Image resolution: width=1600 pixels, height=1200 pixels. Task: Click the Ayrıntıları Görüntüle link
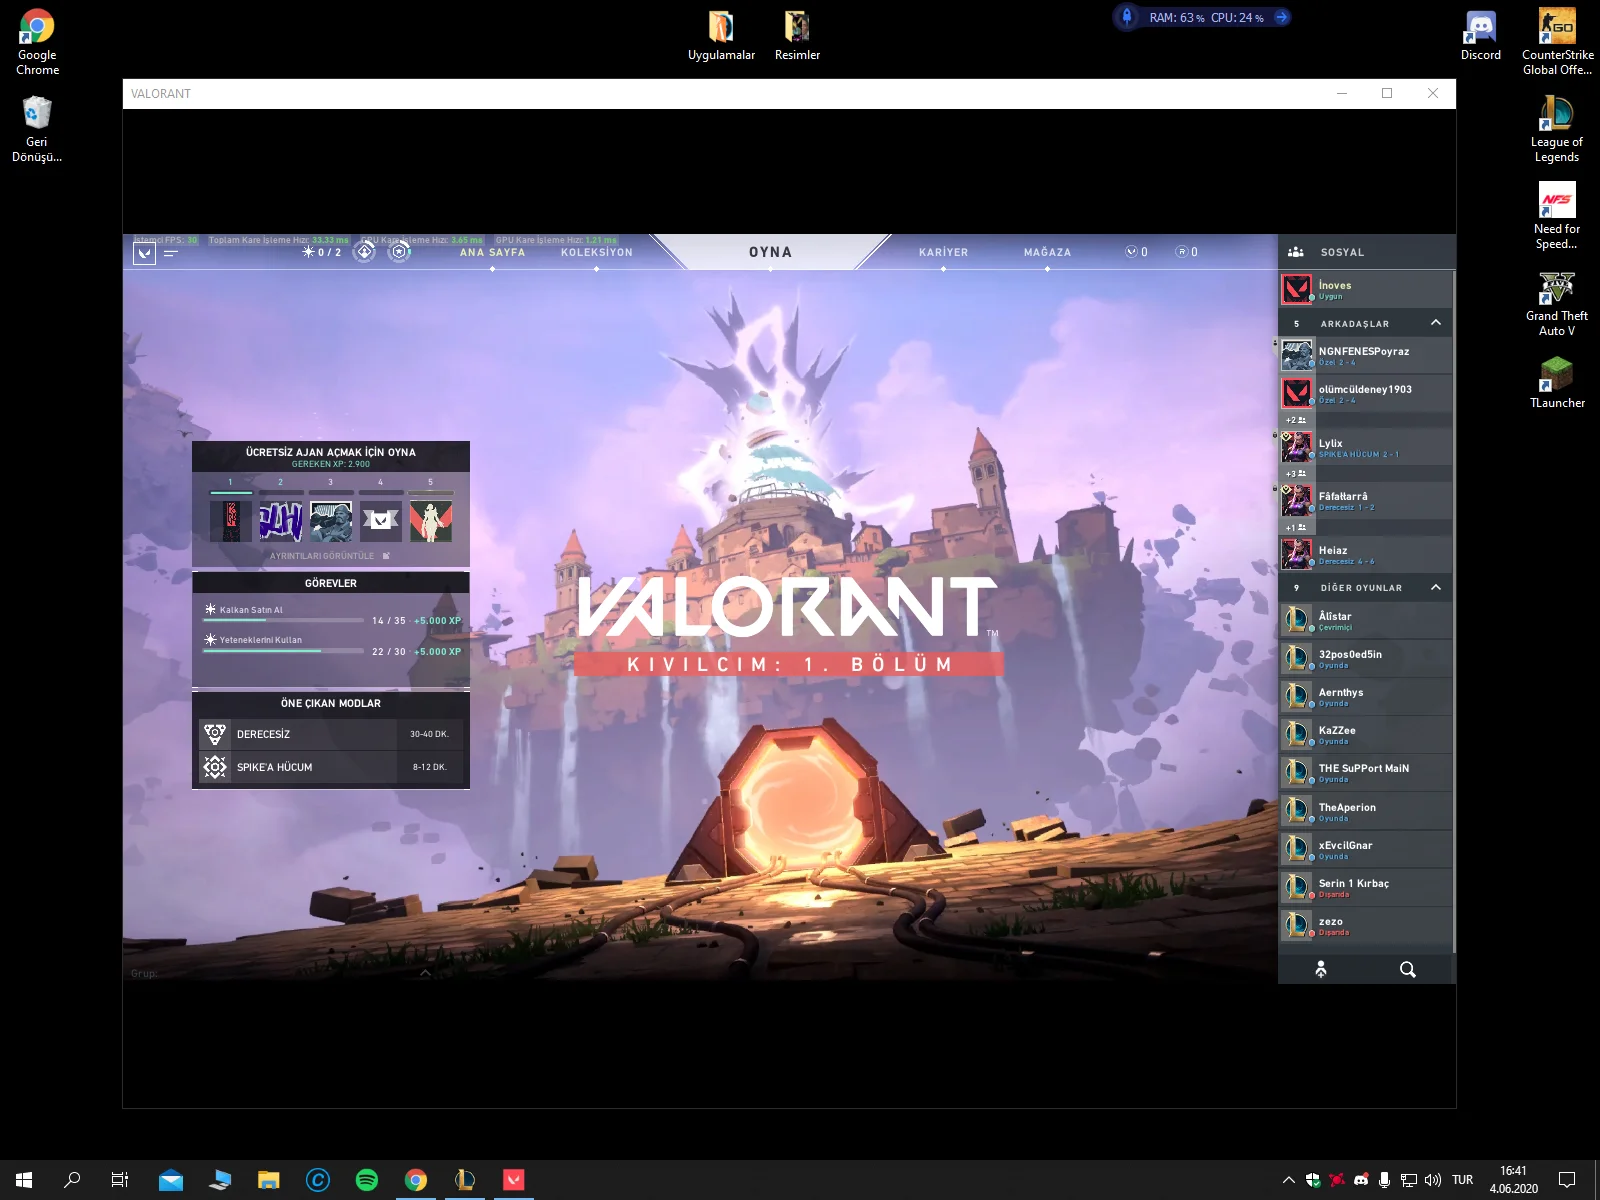tap(329, 556)
